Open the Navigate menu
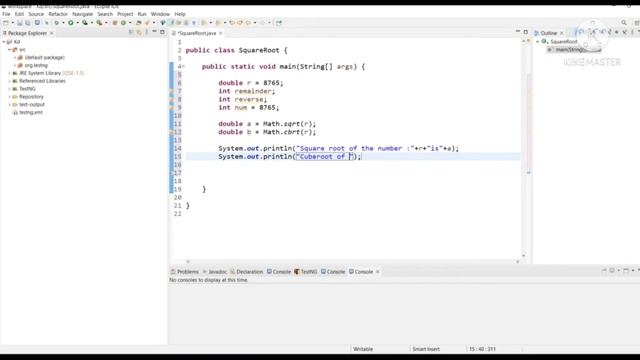 coord(82,14)
